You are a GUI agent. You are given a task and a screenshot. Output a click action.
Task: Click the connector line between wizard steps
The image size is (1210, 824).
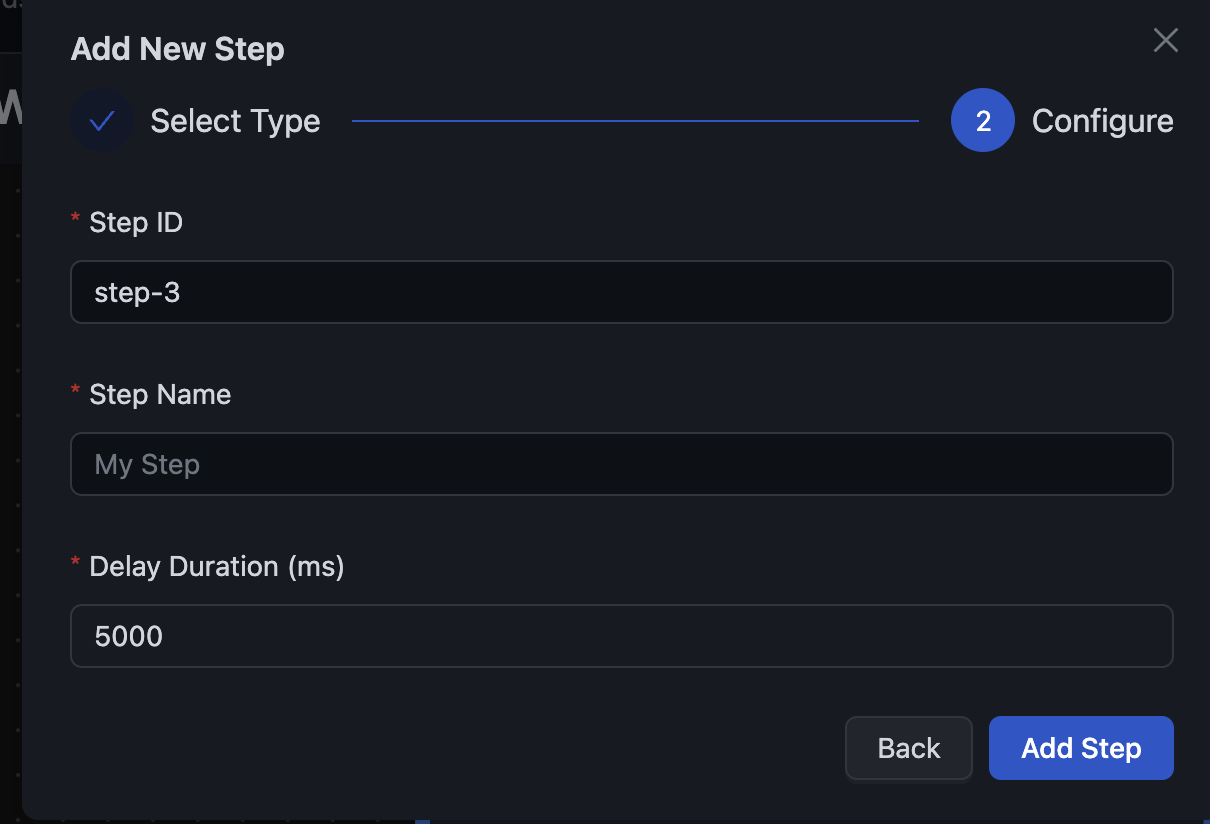click(x=635, y=121)
